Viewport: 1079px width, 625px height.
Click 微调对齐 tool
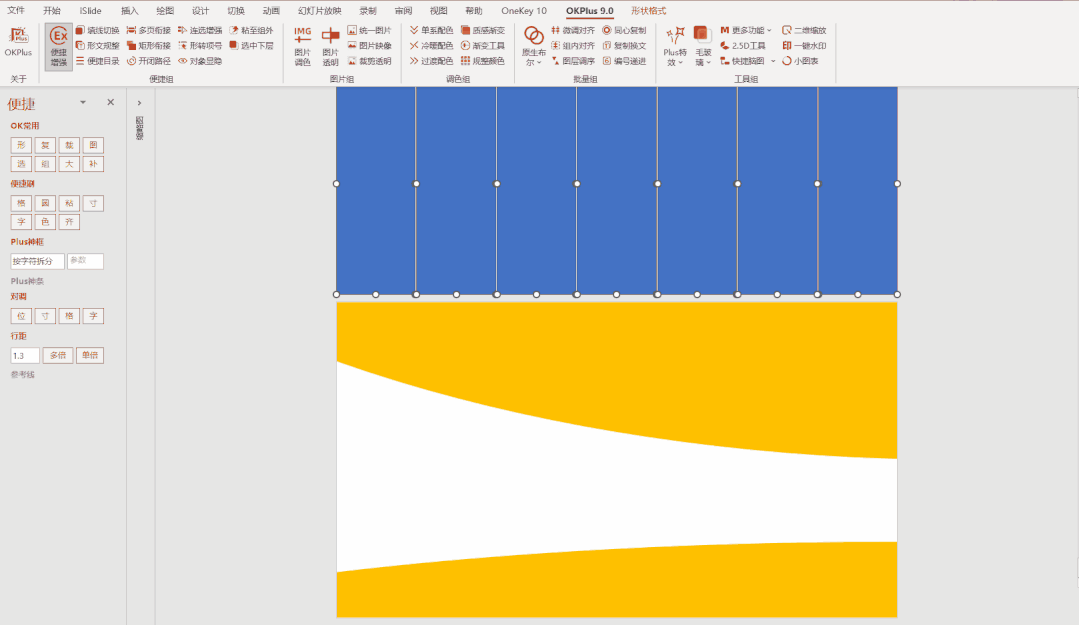click(573, 30)
